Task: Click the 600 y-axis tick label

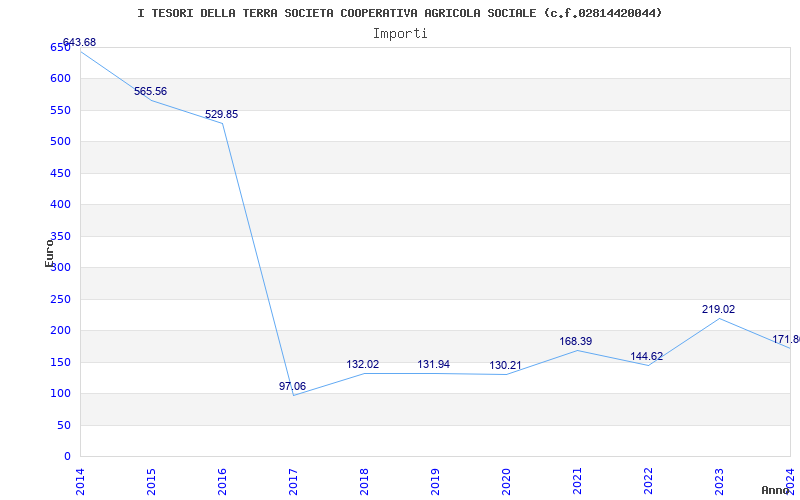Action: coord(60,79)
